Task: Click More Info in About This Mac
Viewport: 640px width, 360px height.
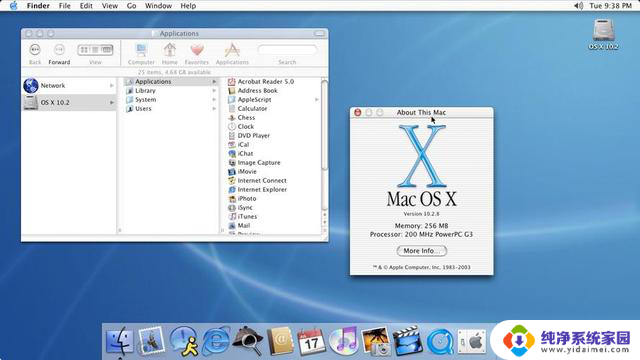Action: click(422, 251)
